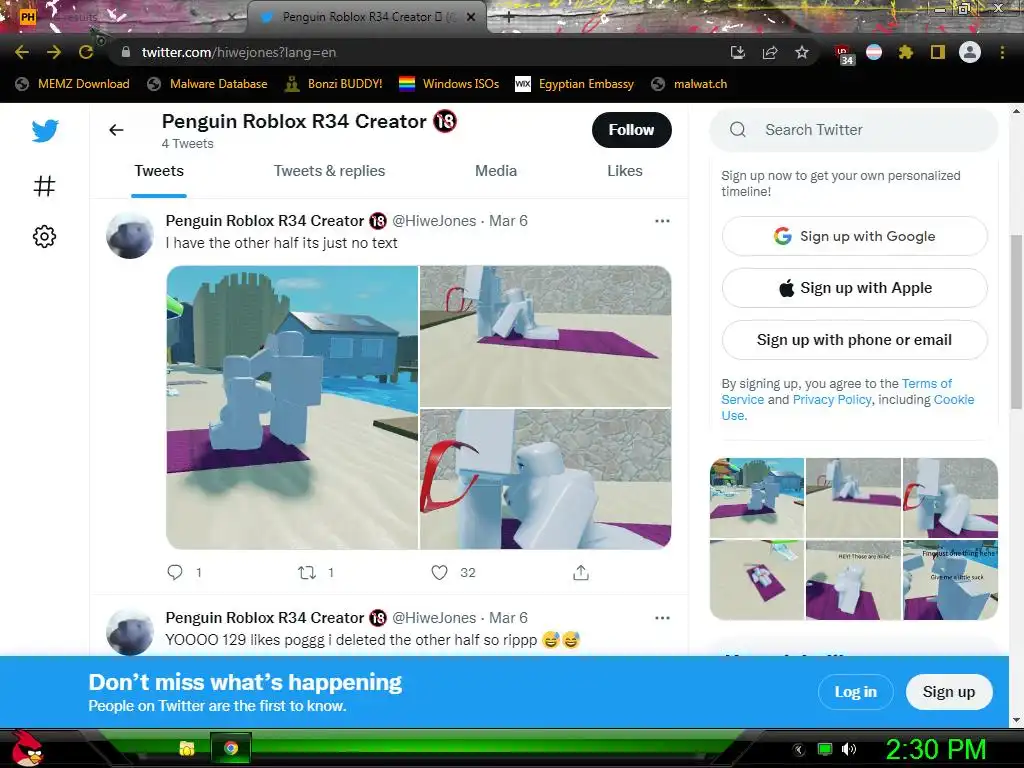This screenshot has height=768, width=1024.
Task: Click Sign up with Google
Action: 854,236
